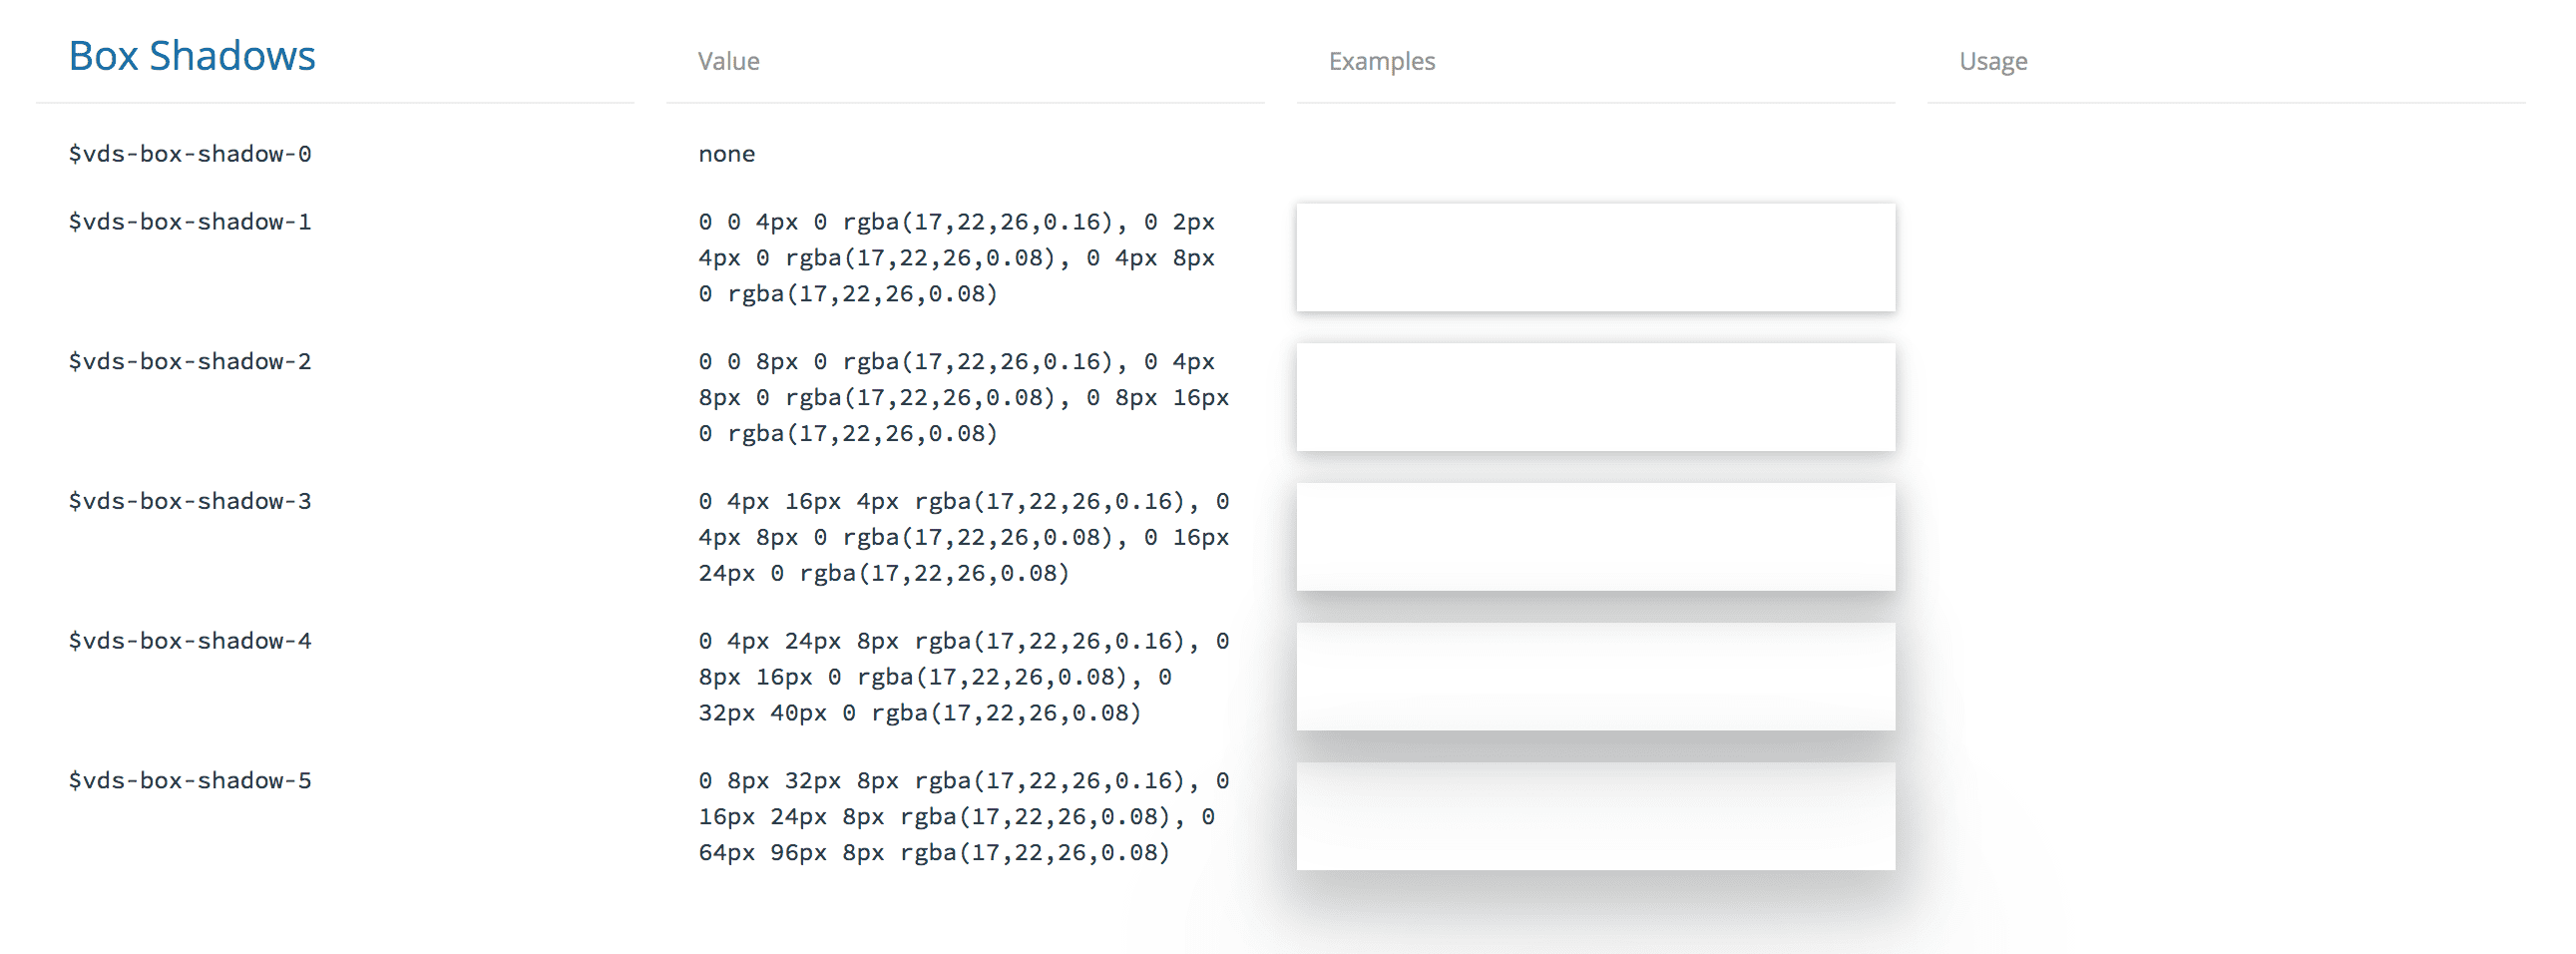Select the $vds-box-shadow-0 variable name
Screen dimensions: 2576x954
pyautogui.click(x=190, y=154)
